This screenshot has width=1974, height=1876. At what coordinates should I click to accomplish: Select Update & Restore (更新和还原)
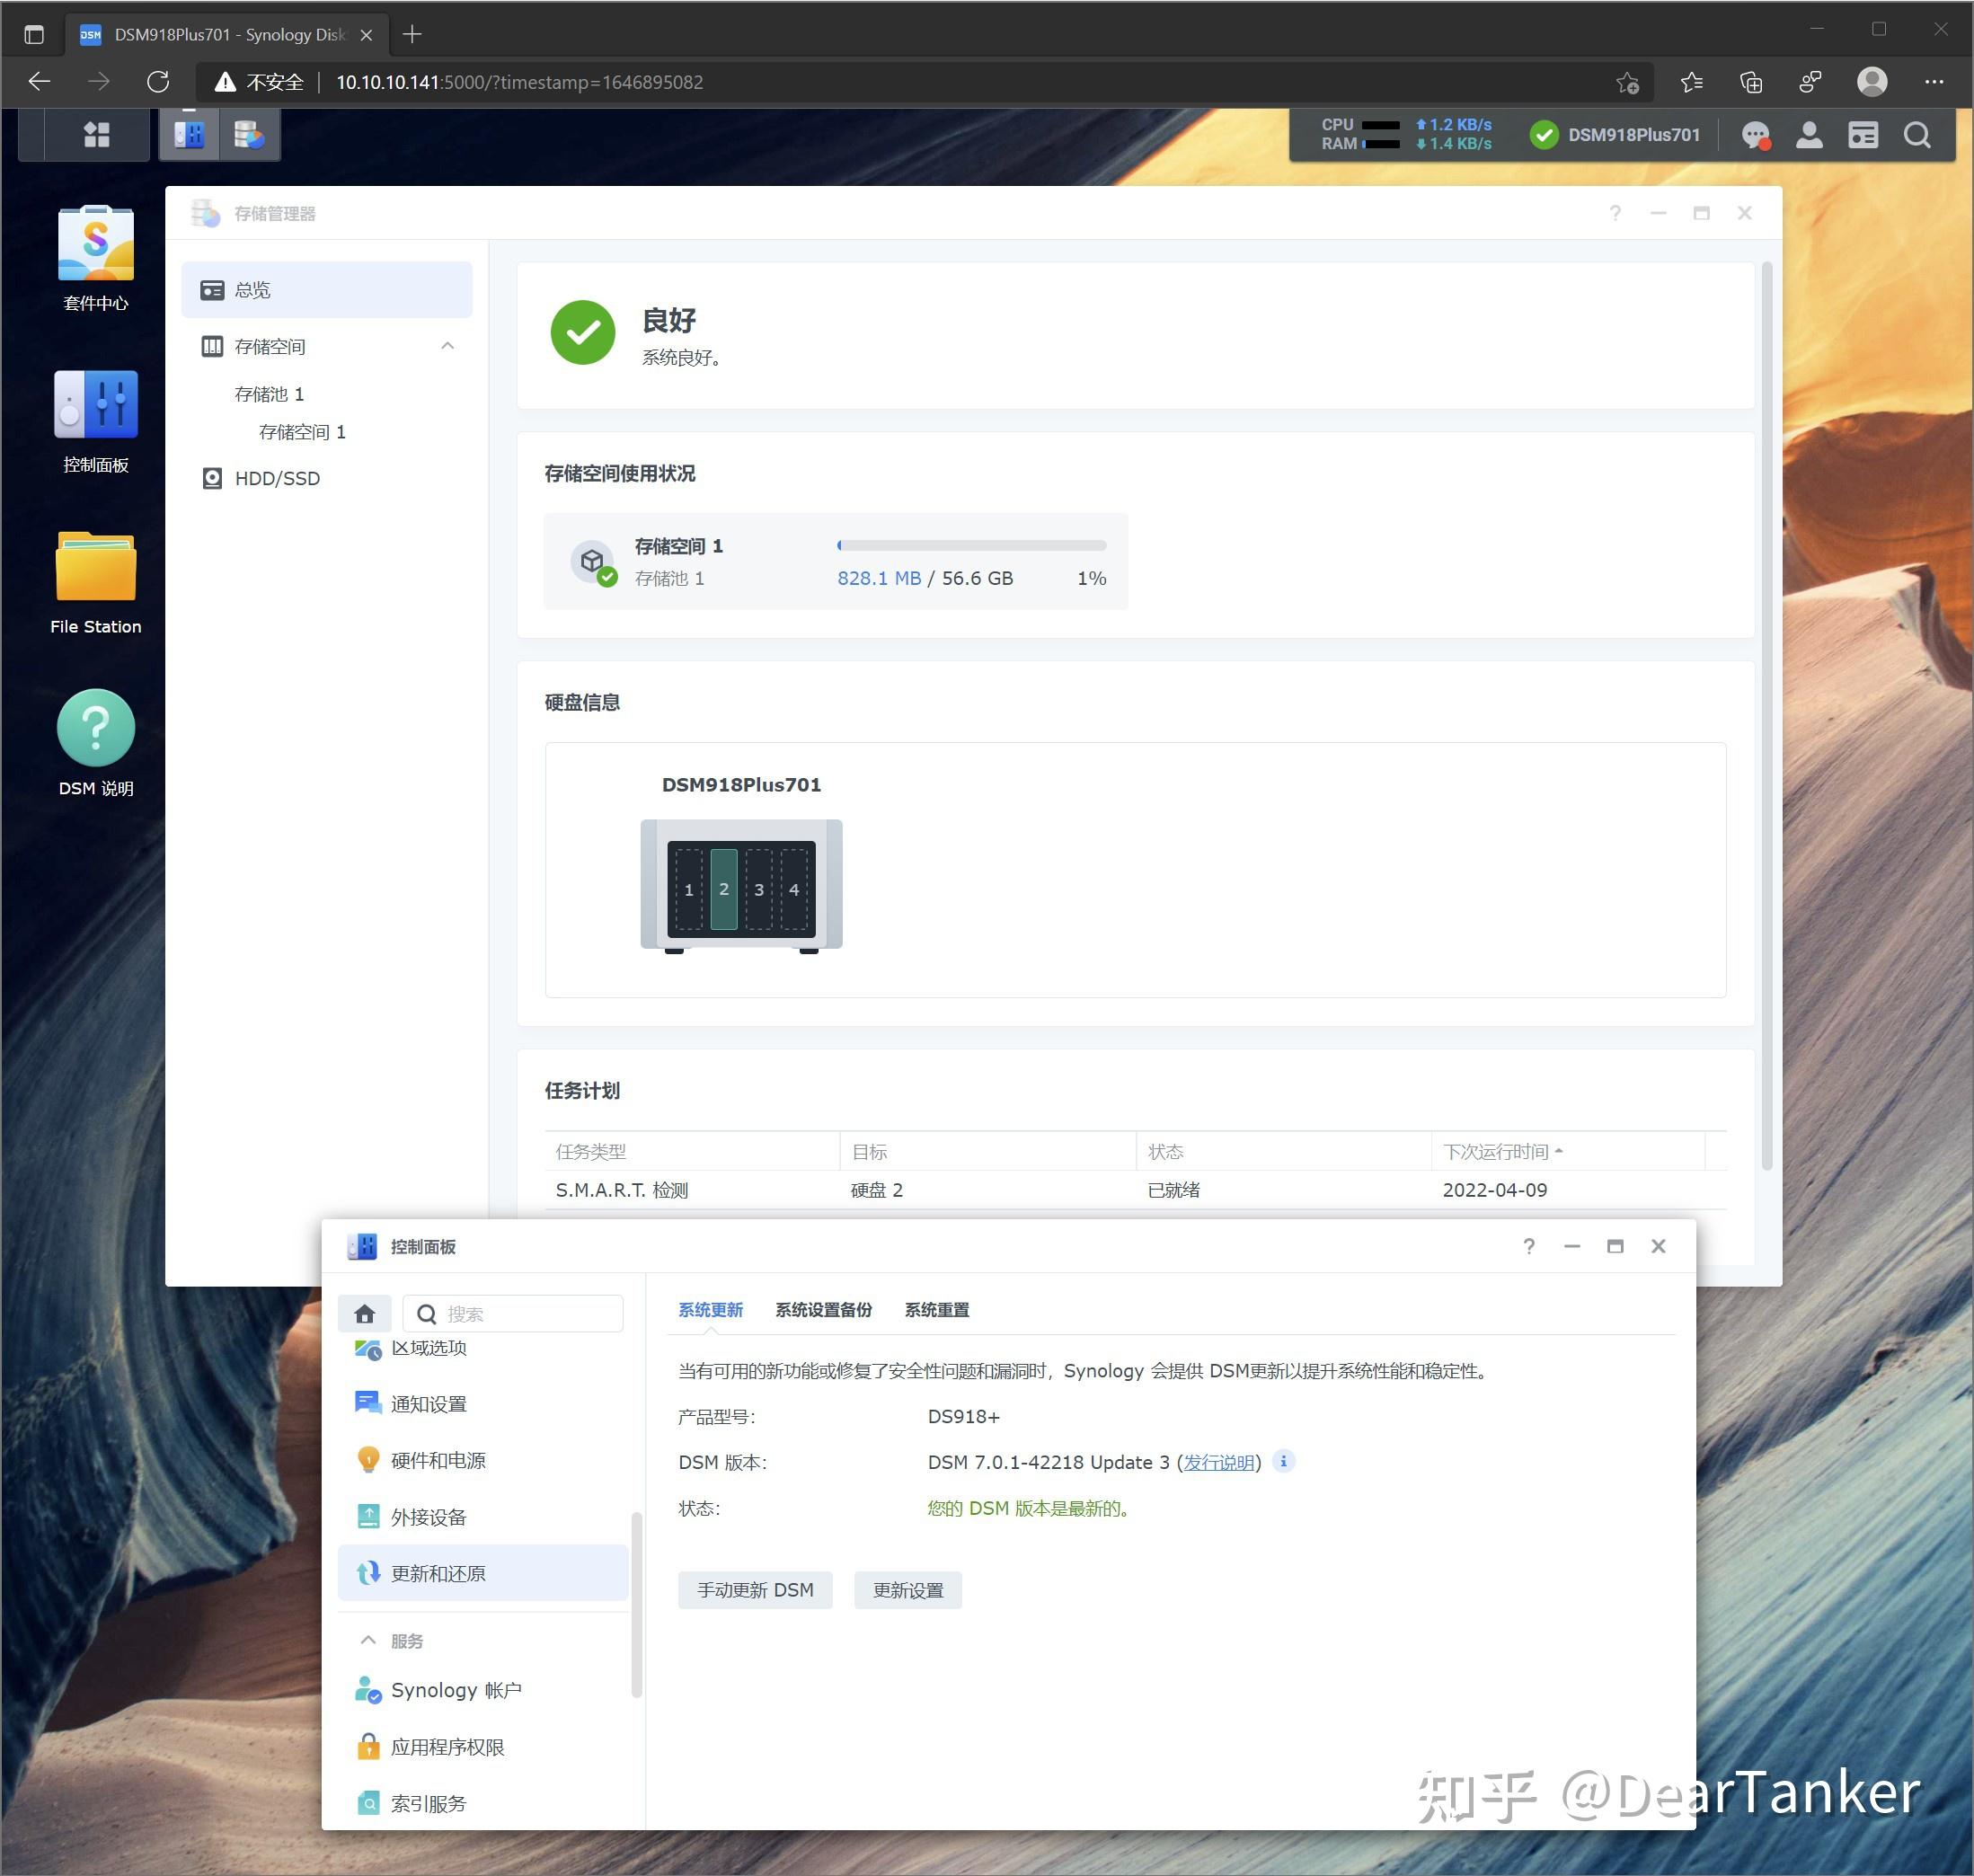click(483, 1573)
